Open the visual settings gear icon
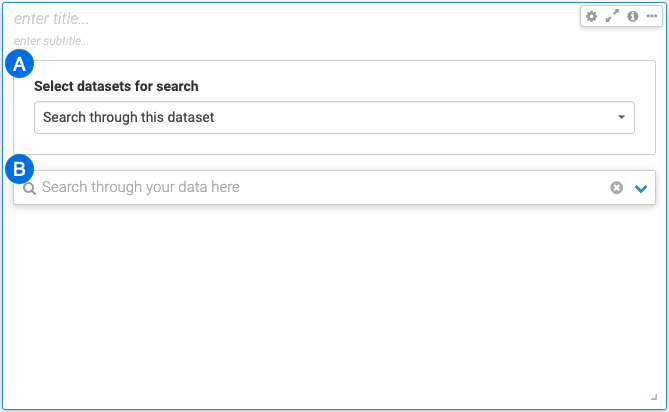Image resolution: width=669 pixels, height=412 pixels. click(592, 17)
